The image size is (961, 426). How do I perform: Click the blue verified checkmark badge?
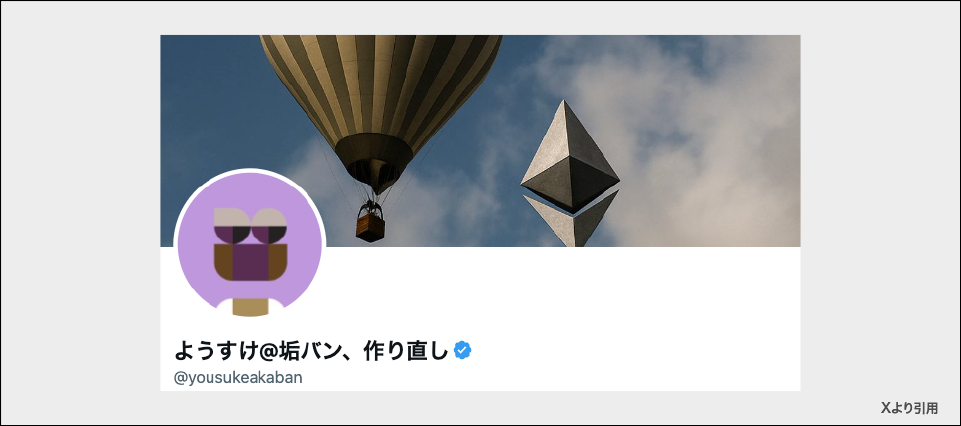coord(463,350)
